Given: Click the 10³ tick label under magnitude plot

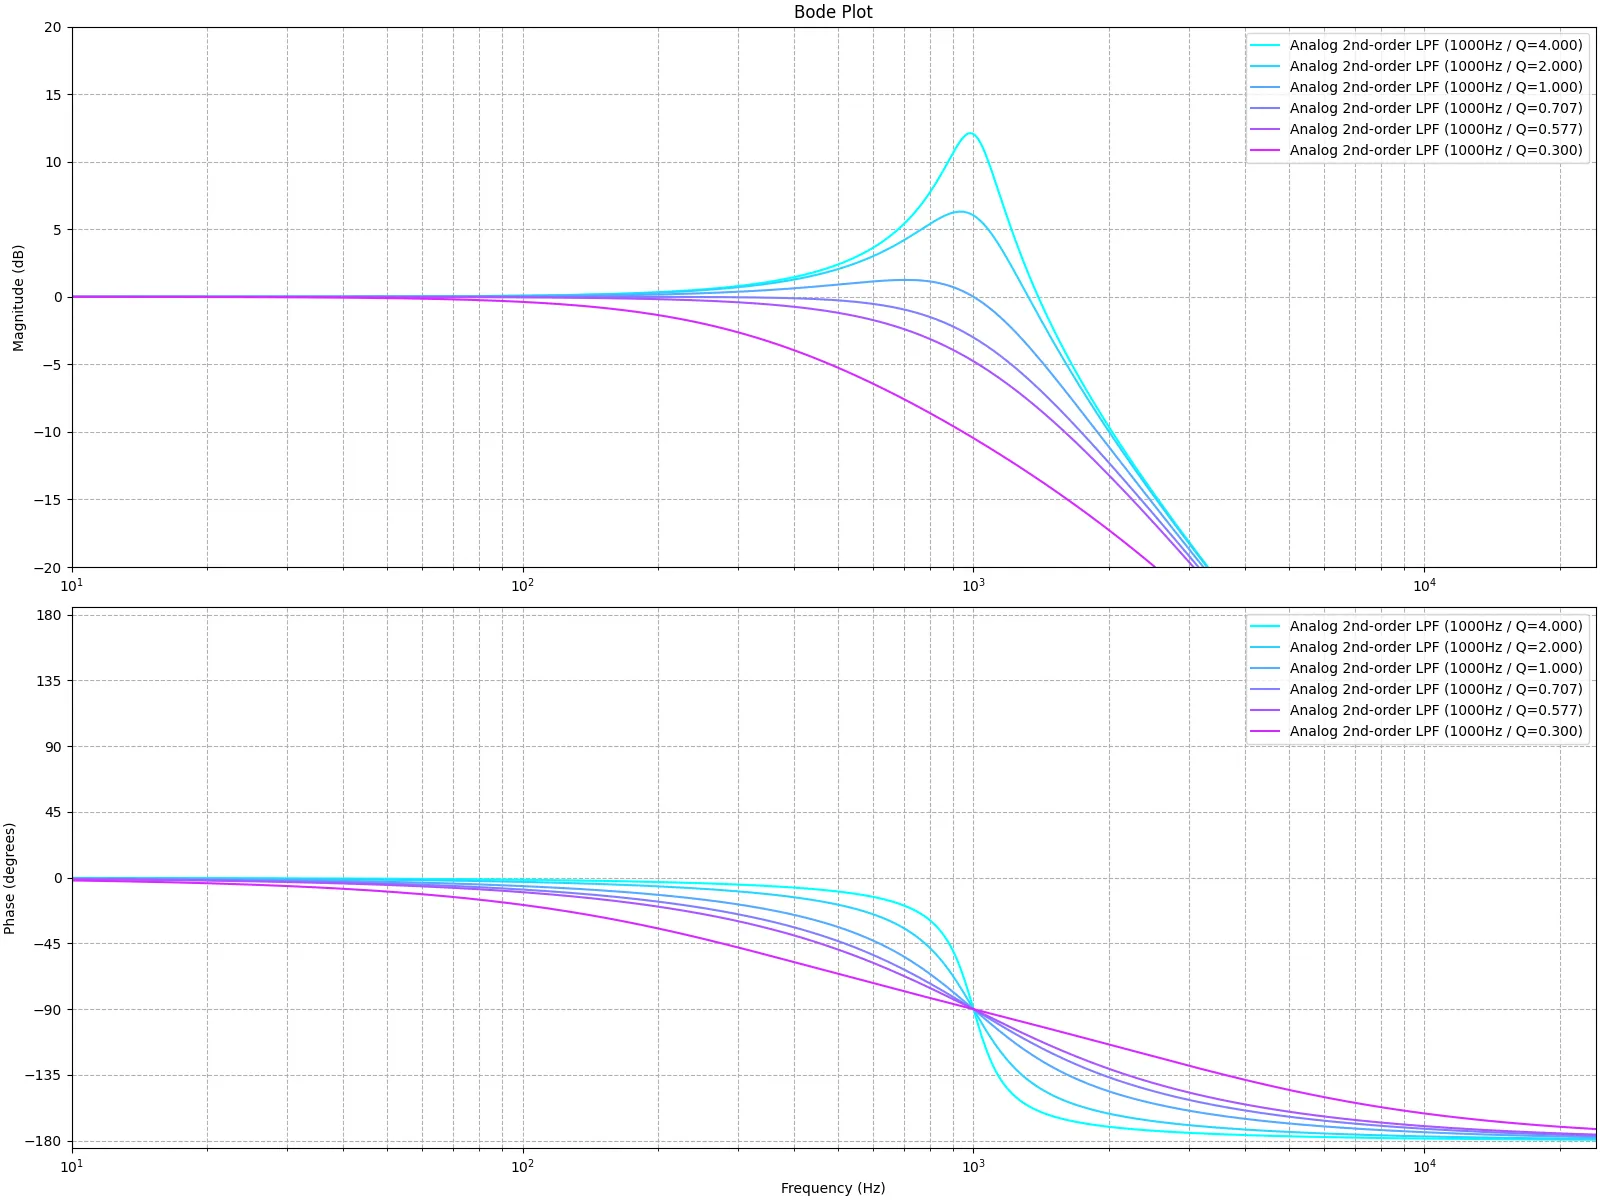Looking at the screenshot, I should 973,585.
